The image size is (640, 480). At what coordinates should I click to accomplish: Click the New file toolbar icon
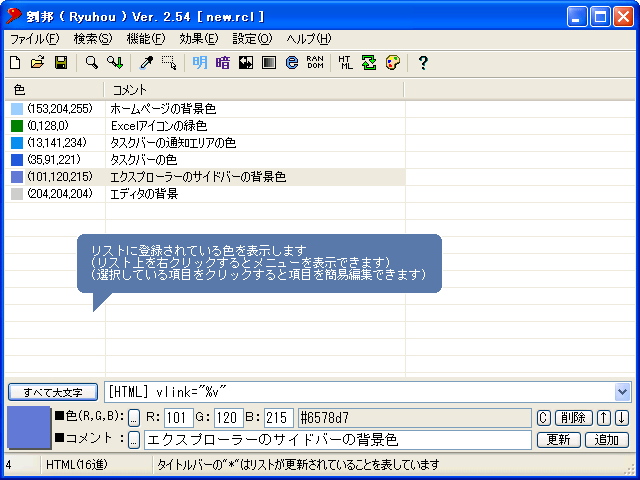tap(15, 63)
